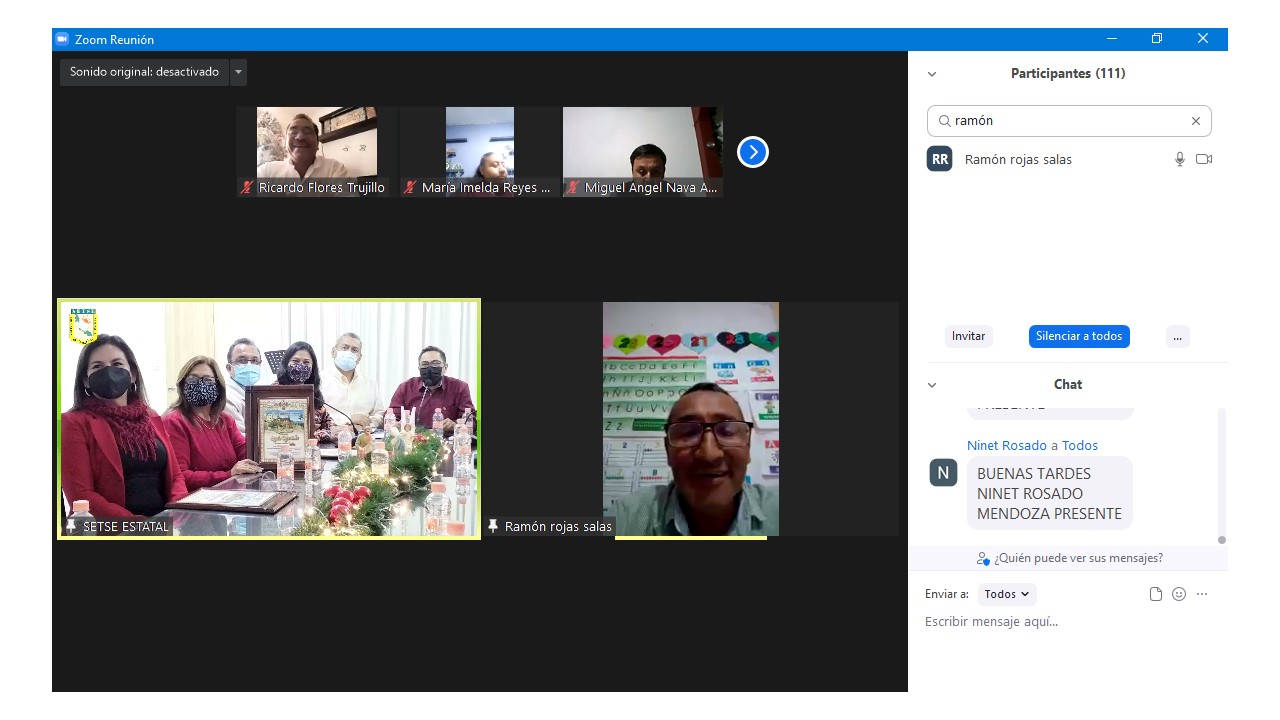Image resolution: width=1280 pixels, height=720 pixels.
Task: Click muted mic icon on Miguel Angel Nava
Action: 573,187
